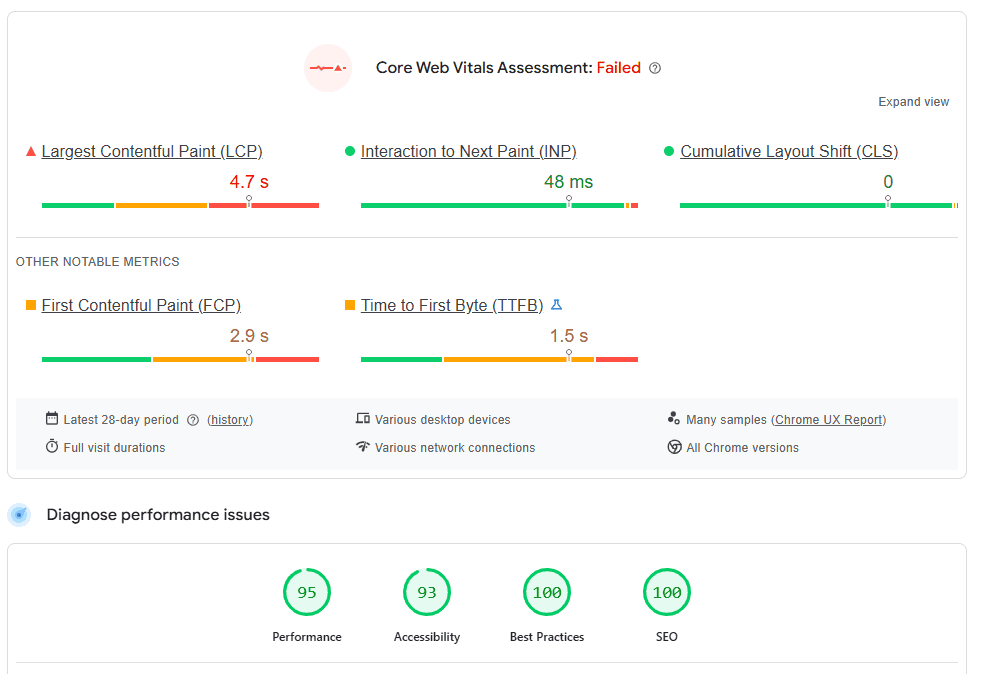Open the First Contentful Paint link
The width and height of the screenshot is (983, 674).
tap(140, 305)
